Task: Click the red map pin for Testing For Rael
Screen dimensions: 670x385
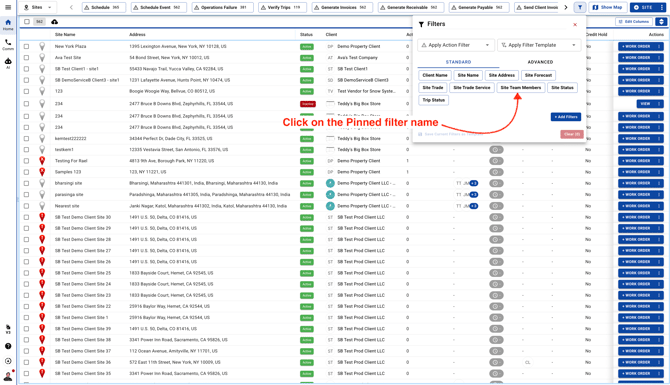Action: [x=42, y=161]
